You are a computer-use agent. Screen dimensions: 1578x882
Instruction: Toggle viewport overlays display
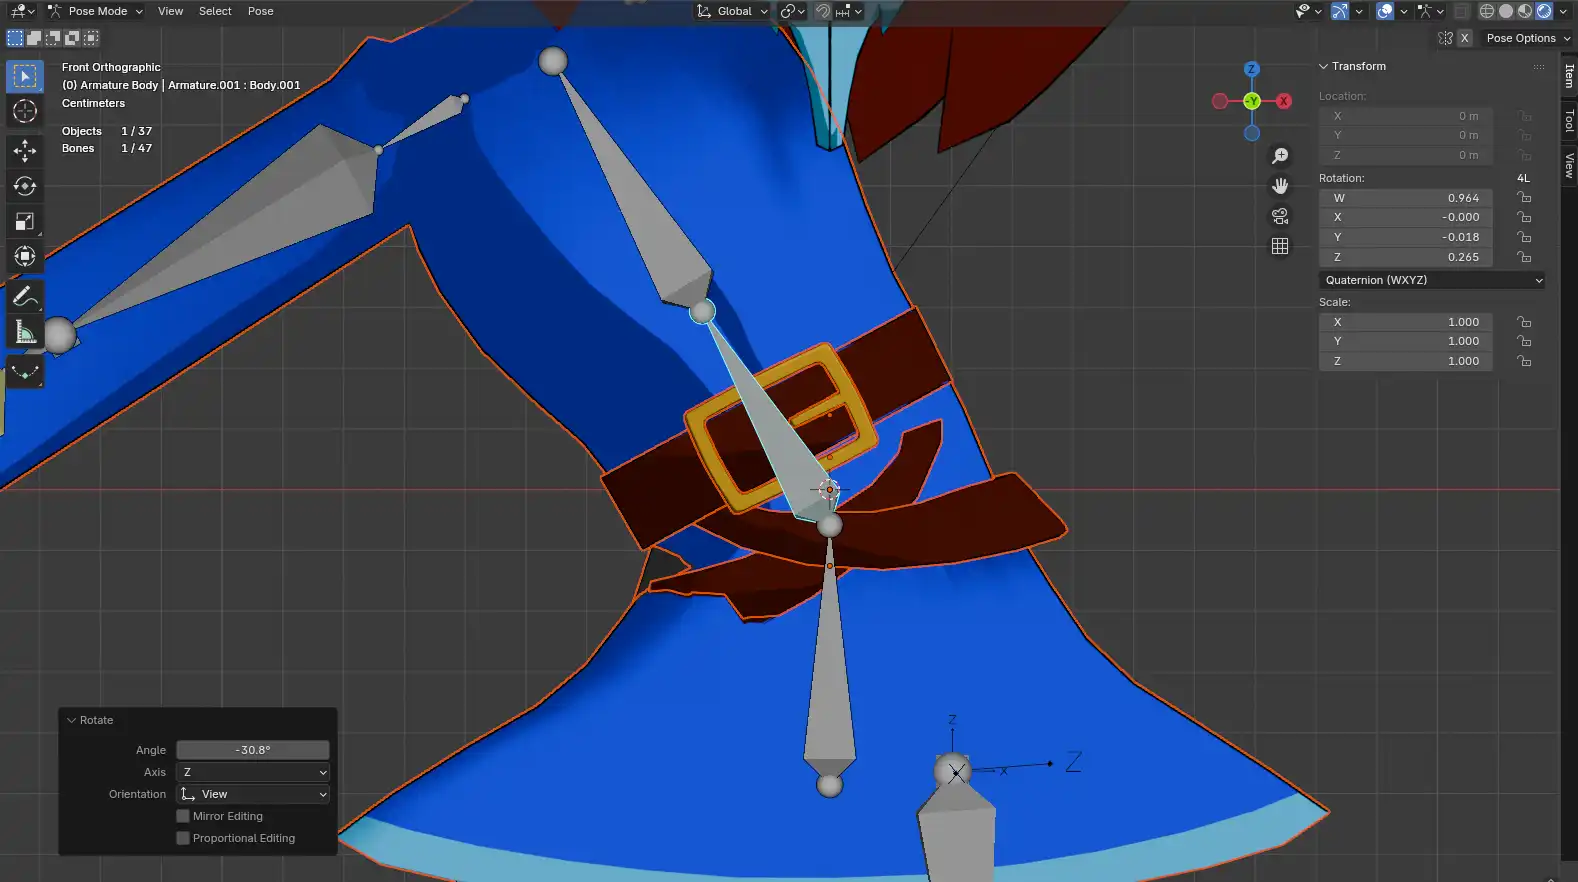point(1385,11)
